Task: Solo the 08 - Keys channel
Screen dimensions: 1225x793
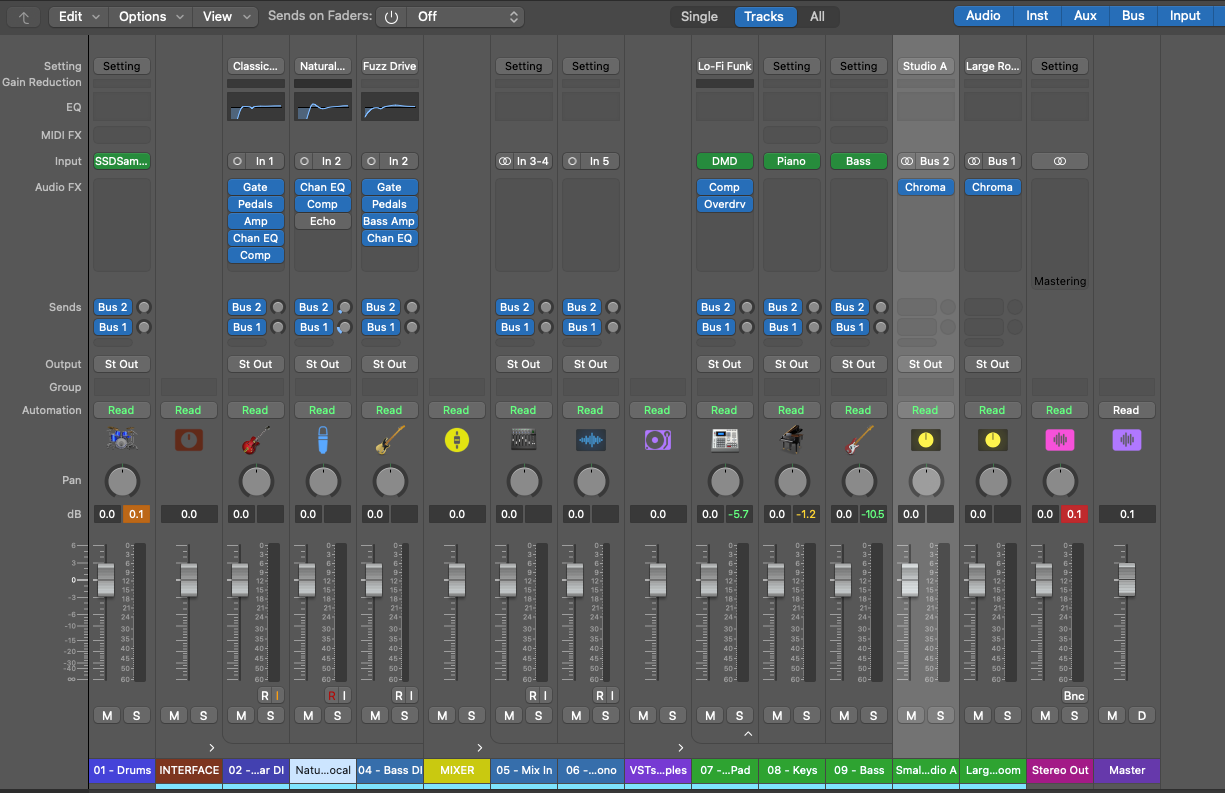Action: tap(806, 715)
